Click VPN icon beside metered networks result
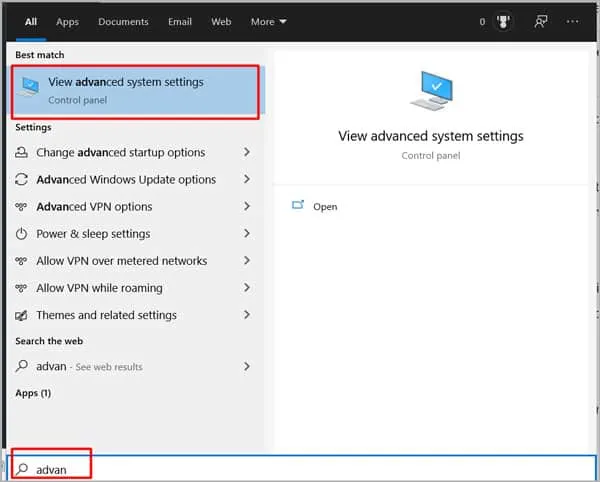Viewport: 600px width, 482px height. [21, 261]
